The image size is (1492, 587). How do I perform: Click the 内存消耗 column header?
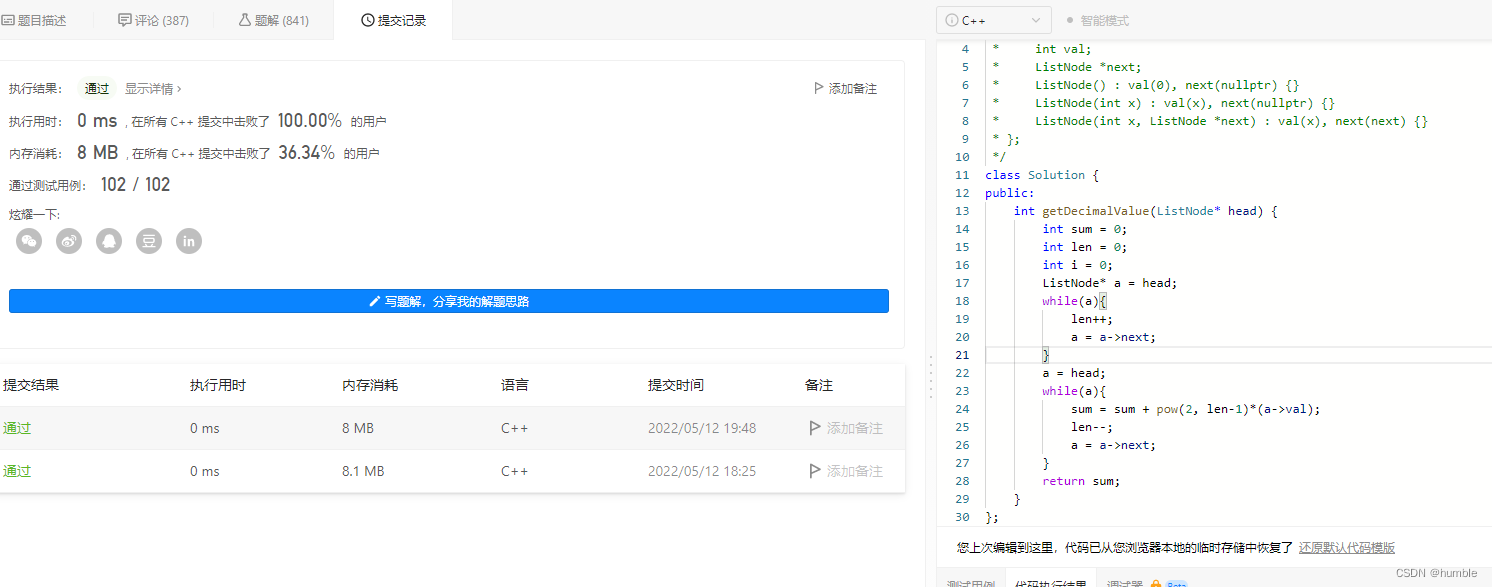point(370,385)
